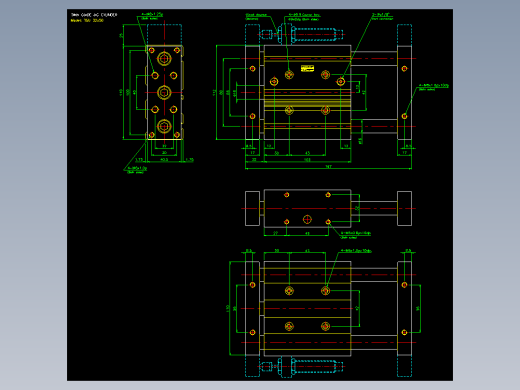Click the yellow nameplate on the cylinder body
Image resolution: width=520 pixels, height=390 pixels.
pos(307,68)
